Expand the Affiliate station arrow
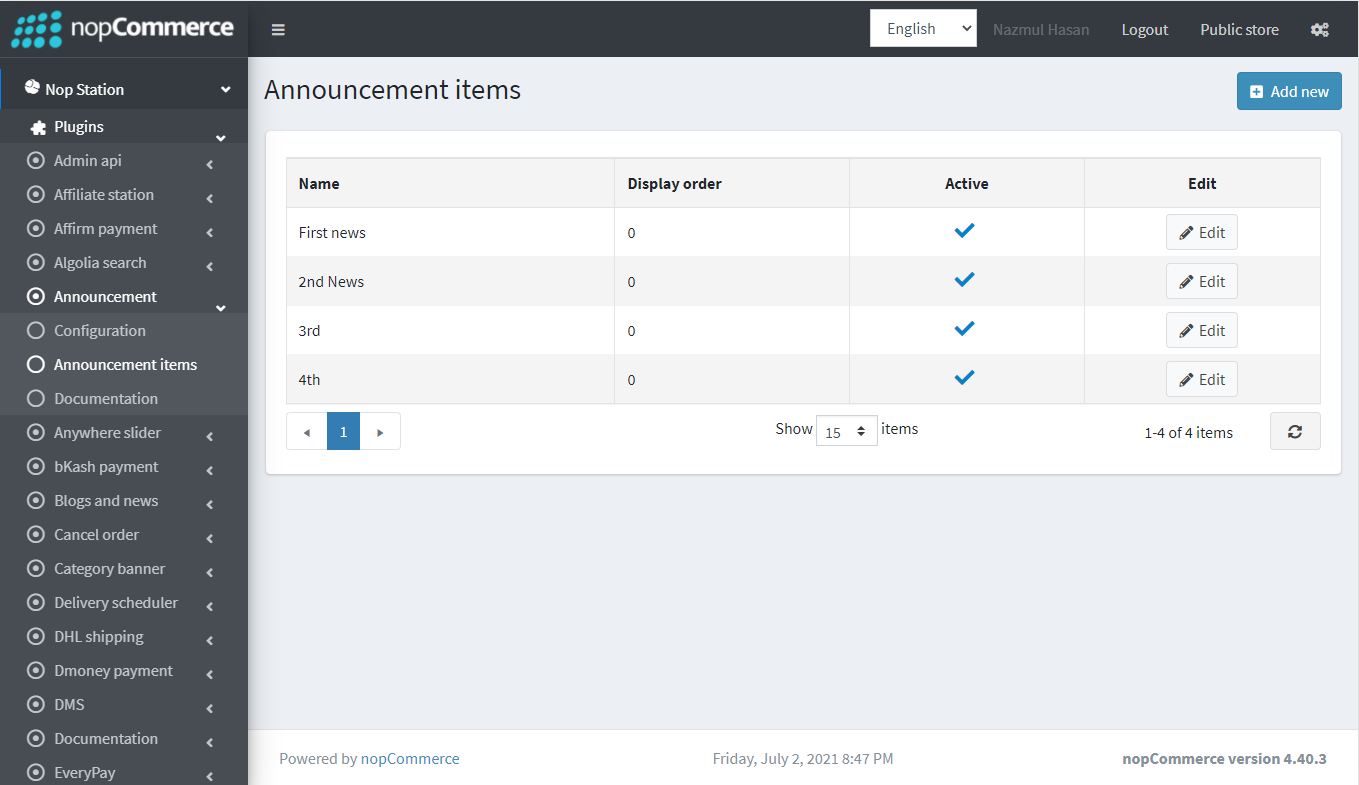1359x785 pixels. coord(210,199)
